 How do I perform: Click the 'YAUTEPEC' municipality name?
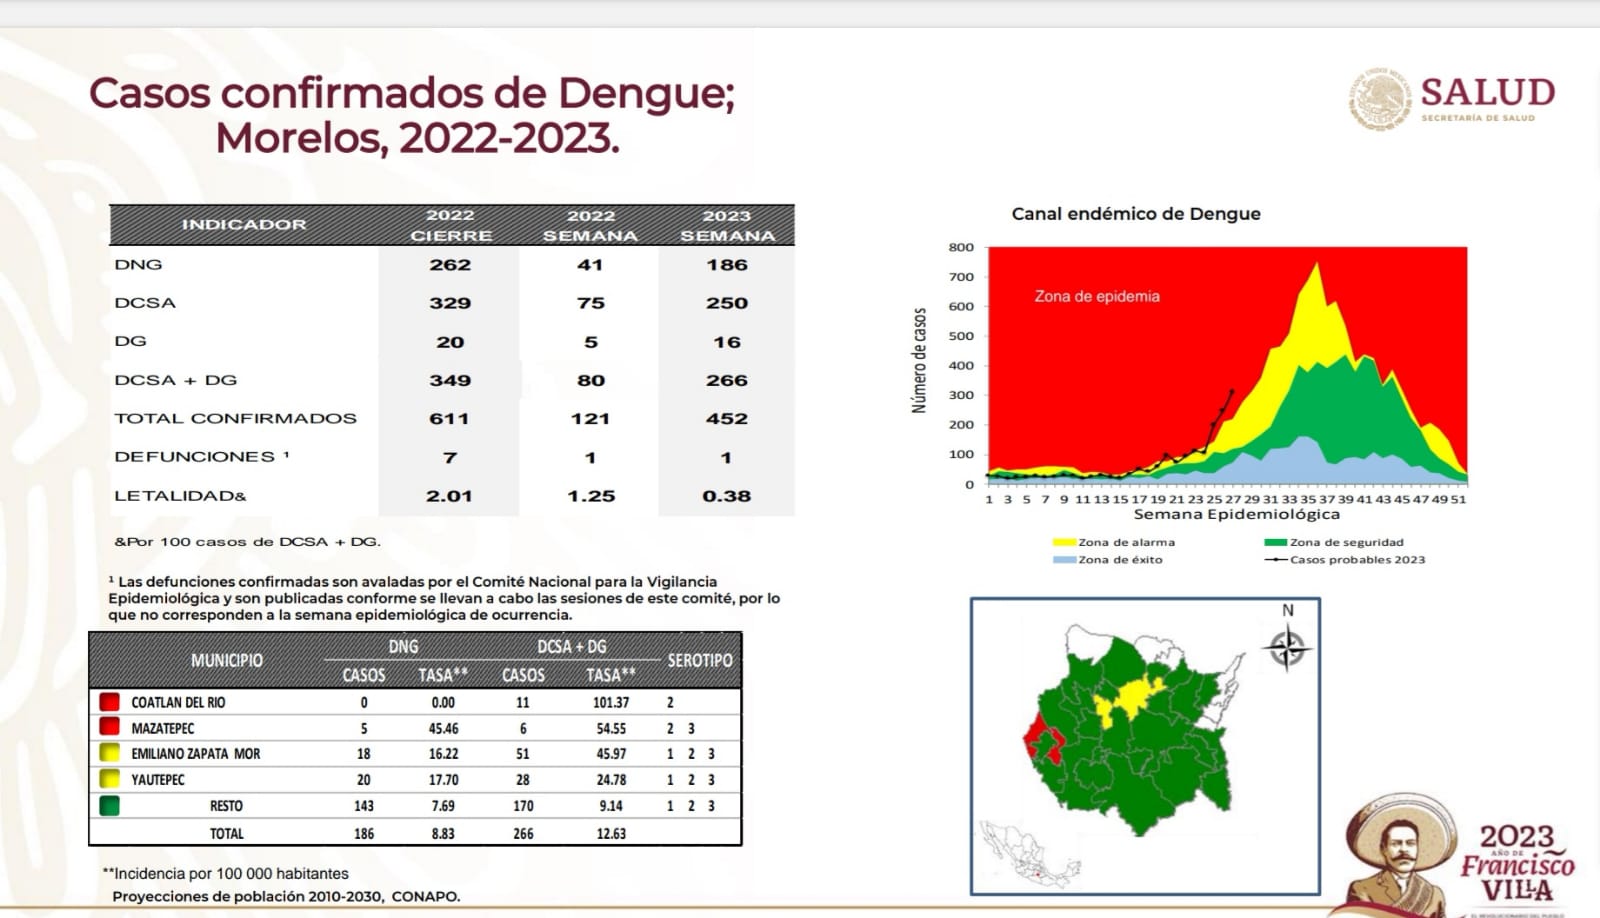click(158, 780)
